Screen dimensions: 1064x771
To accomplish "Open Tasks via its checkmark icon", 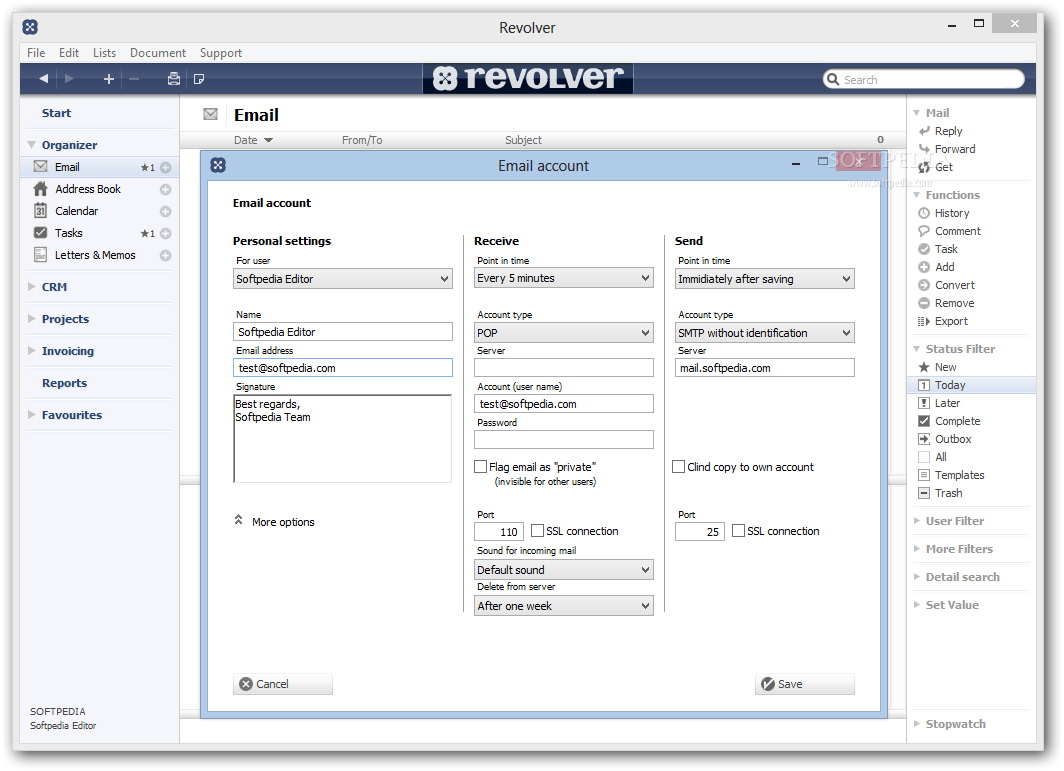I will point(41,233).
